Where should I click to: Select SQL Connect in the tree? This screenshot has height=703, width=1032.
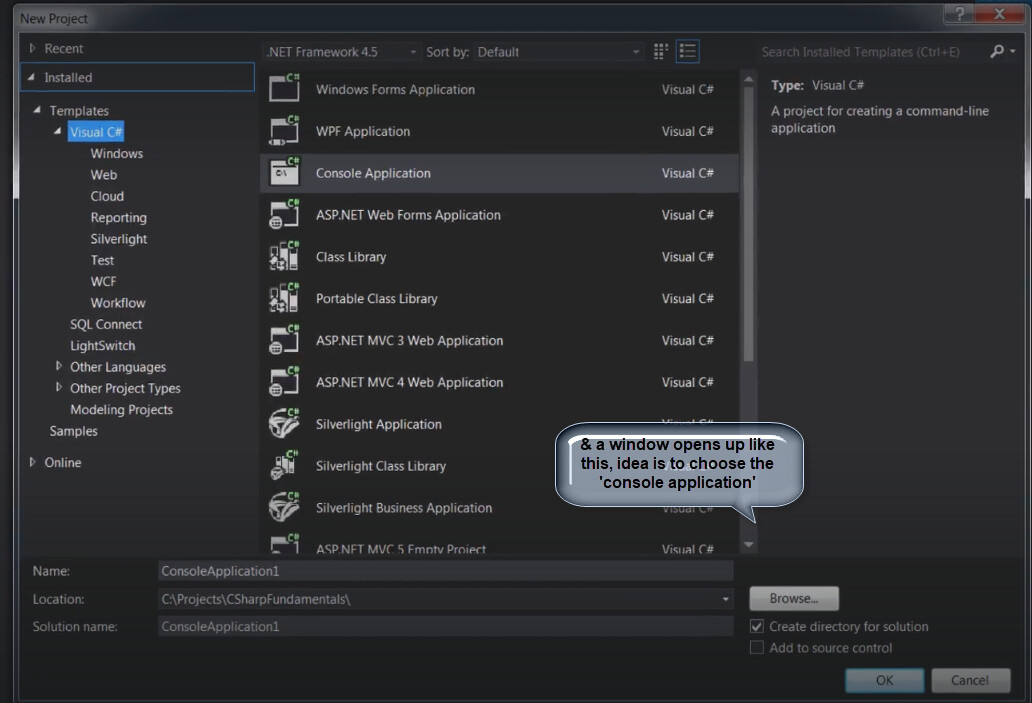click(x=106, y=324)
